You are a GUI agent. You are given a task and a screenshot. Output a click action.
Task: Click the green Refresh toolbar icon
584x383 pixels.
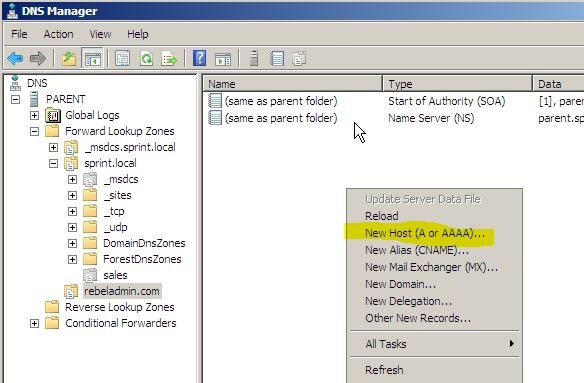[x=146, y=58]
